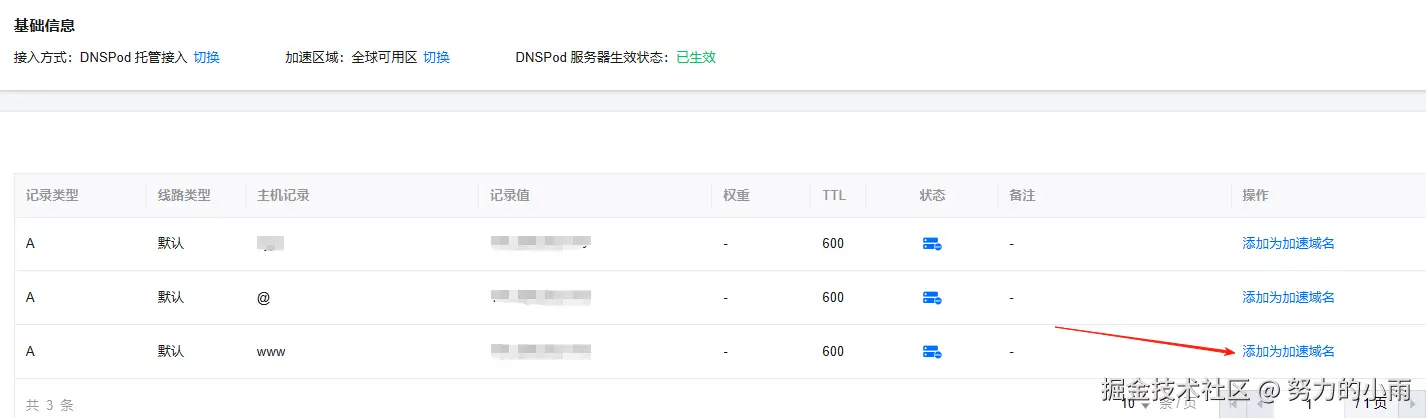Click the TTL column header
The width and height of the screenshot is (1426, 418).
834,195
